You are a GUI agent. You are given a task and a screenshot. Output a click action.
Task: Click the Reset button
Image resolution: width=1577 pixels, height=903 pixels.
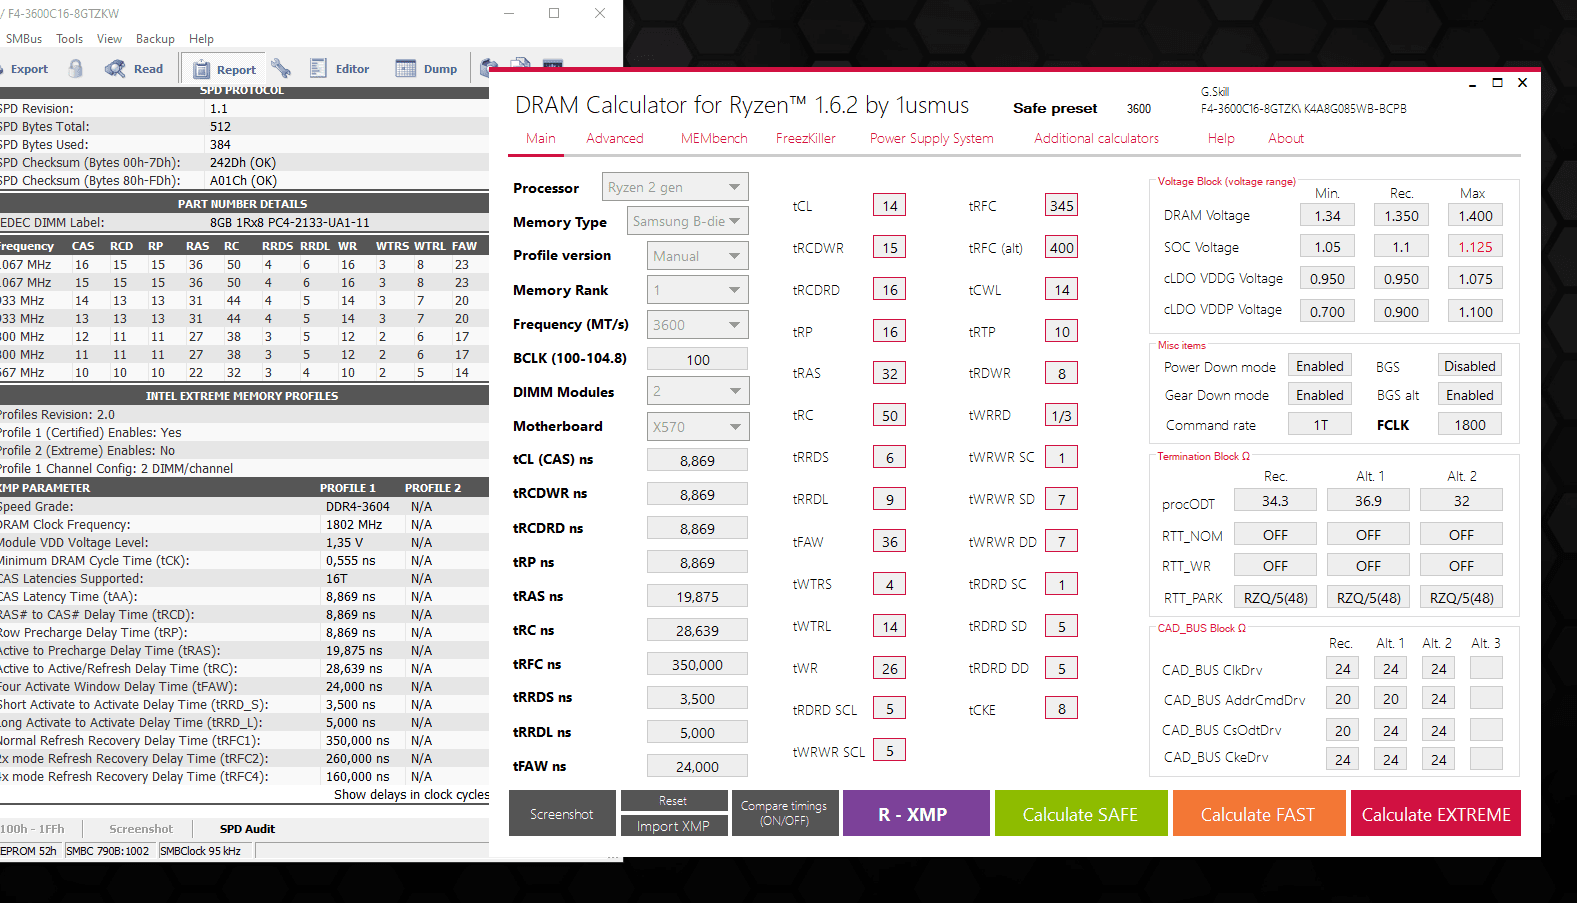tap(674, 801)
